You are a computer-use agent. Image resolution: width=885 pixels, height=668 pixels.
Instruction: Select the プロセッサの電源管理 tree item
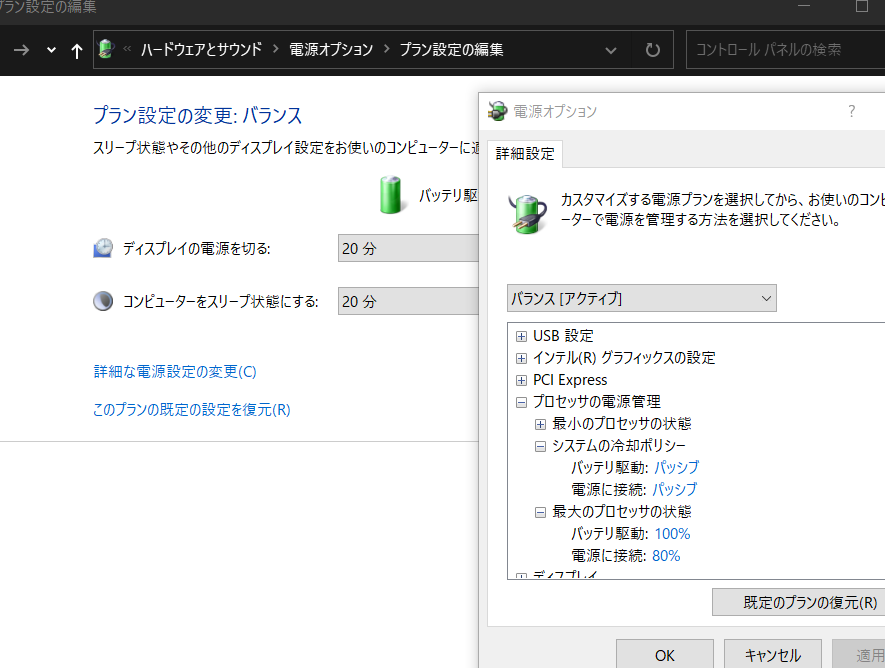pyautogui.click(x=597, y=402)
